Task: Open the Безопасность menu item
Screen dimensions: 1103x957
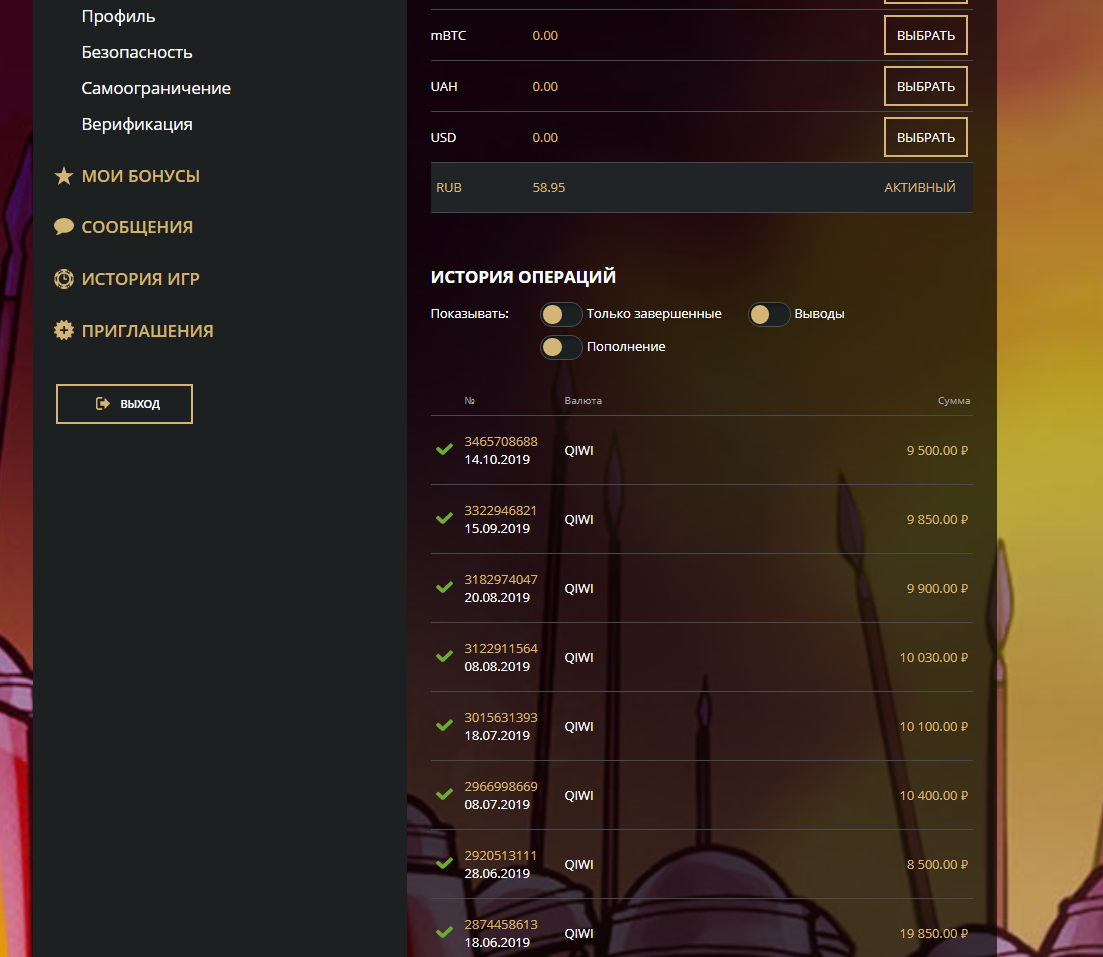Action: point(137,52)
